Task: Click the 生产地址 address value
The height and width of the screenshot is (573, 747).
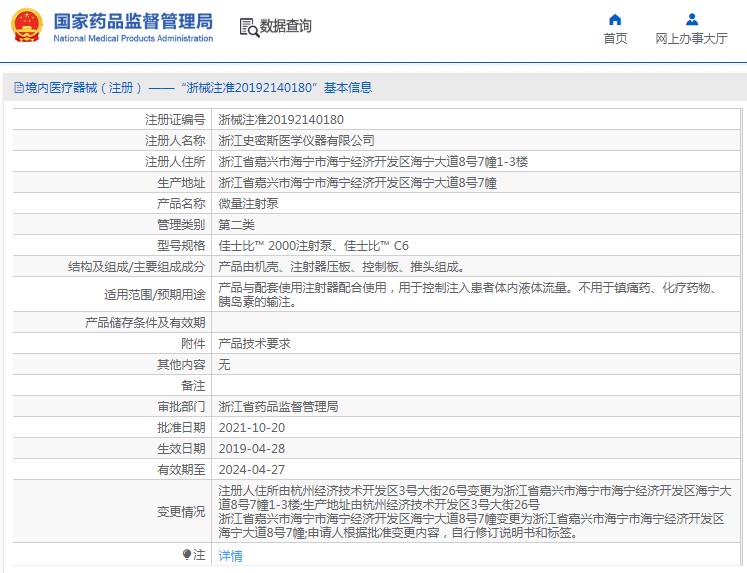Action: (x=358, y=182)
